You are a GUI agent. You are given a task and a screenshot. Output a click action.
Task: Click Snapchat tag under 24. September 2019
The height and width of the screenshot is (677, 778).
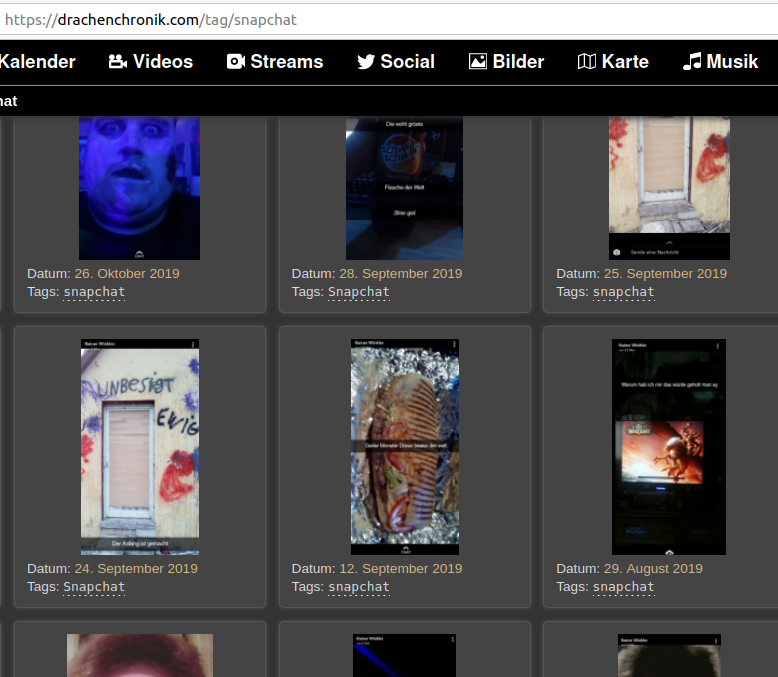(x=94, y=587)
